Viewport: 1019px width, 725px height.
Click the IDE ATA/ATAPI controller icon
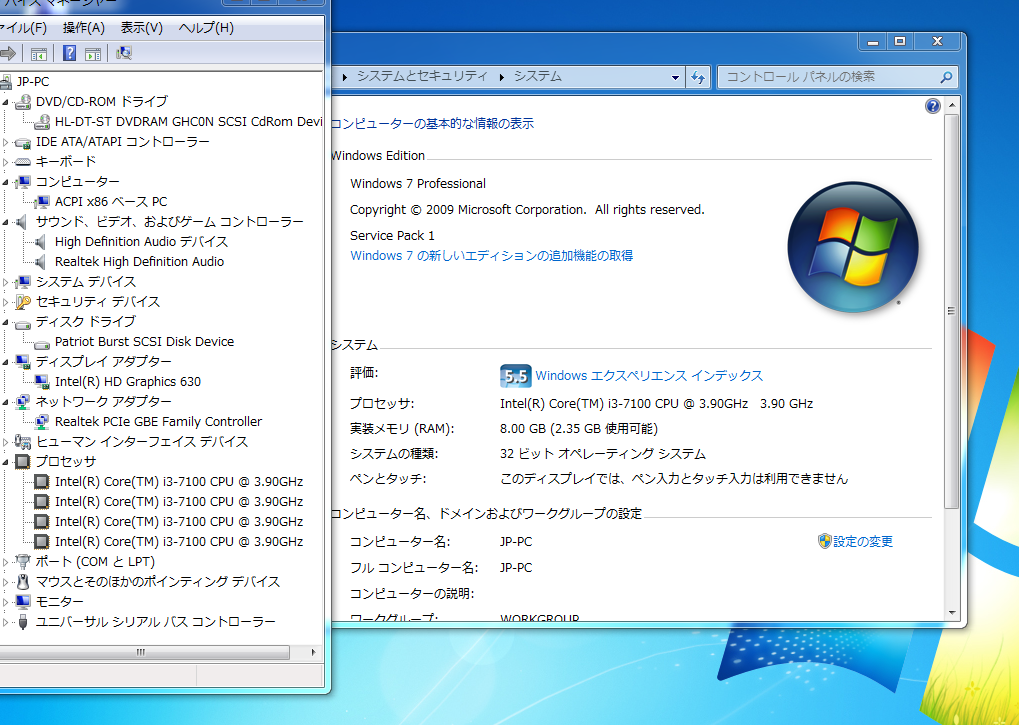pos(23,142)
